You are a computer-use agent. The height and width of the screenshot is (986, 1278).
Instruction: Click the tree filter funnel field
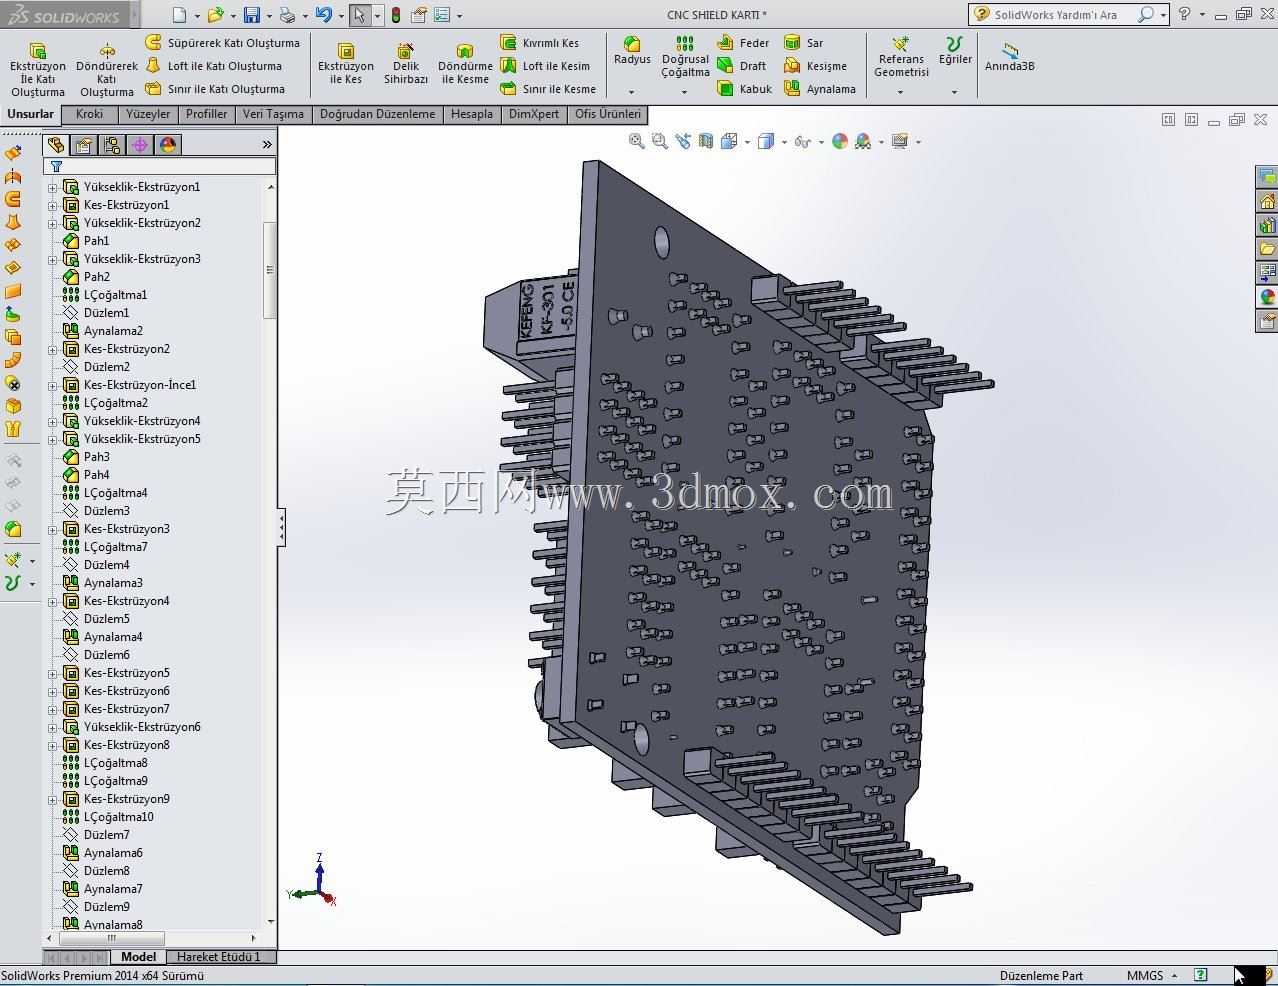(x=159, y=167)
